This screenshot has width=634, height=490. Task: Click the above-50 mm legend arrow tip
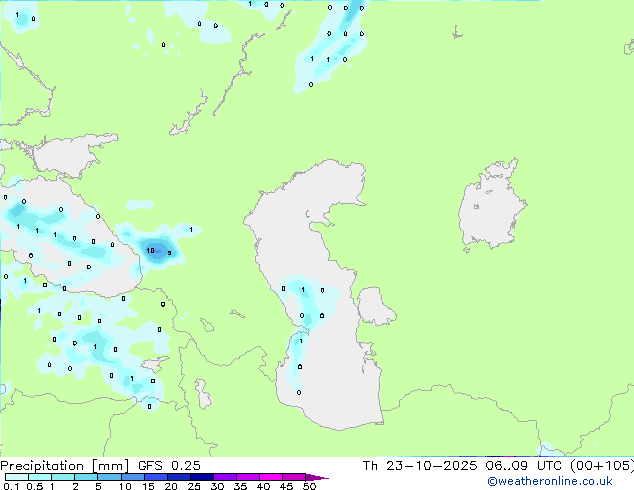click(317, 477)
